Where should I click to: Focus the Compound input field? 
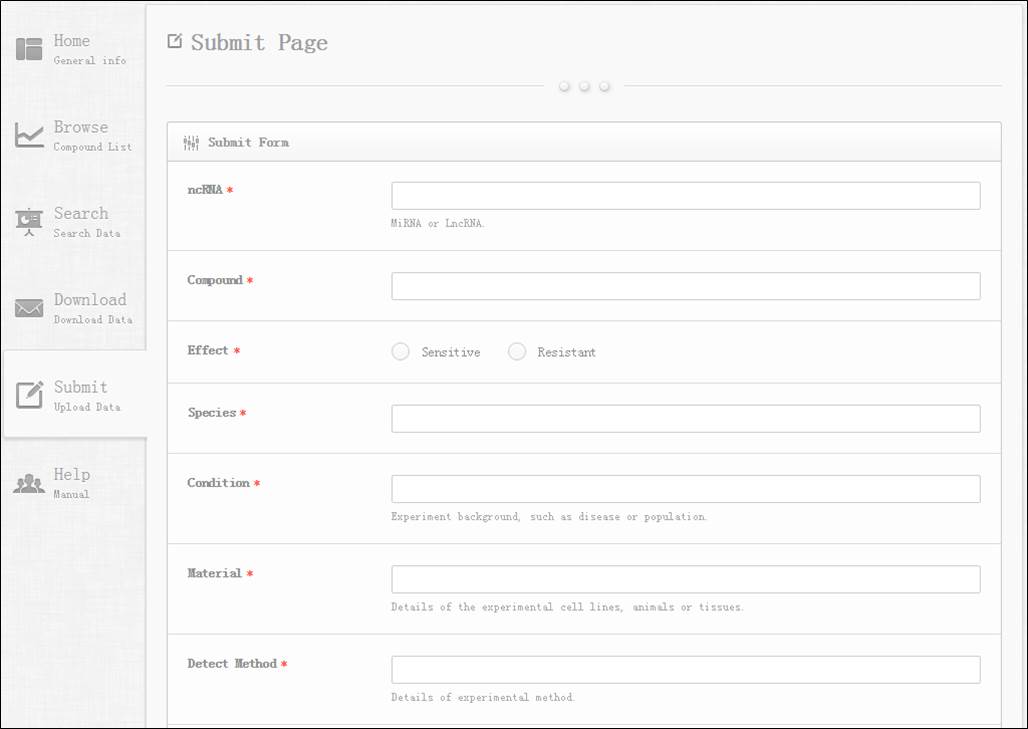[686, 286]
